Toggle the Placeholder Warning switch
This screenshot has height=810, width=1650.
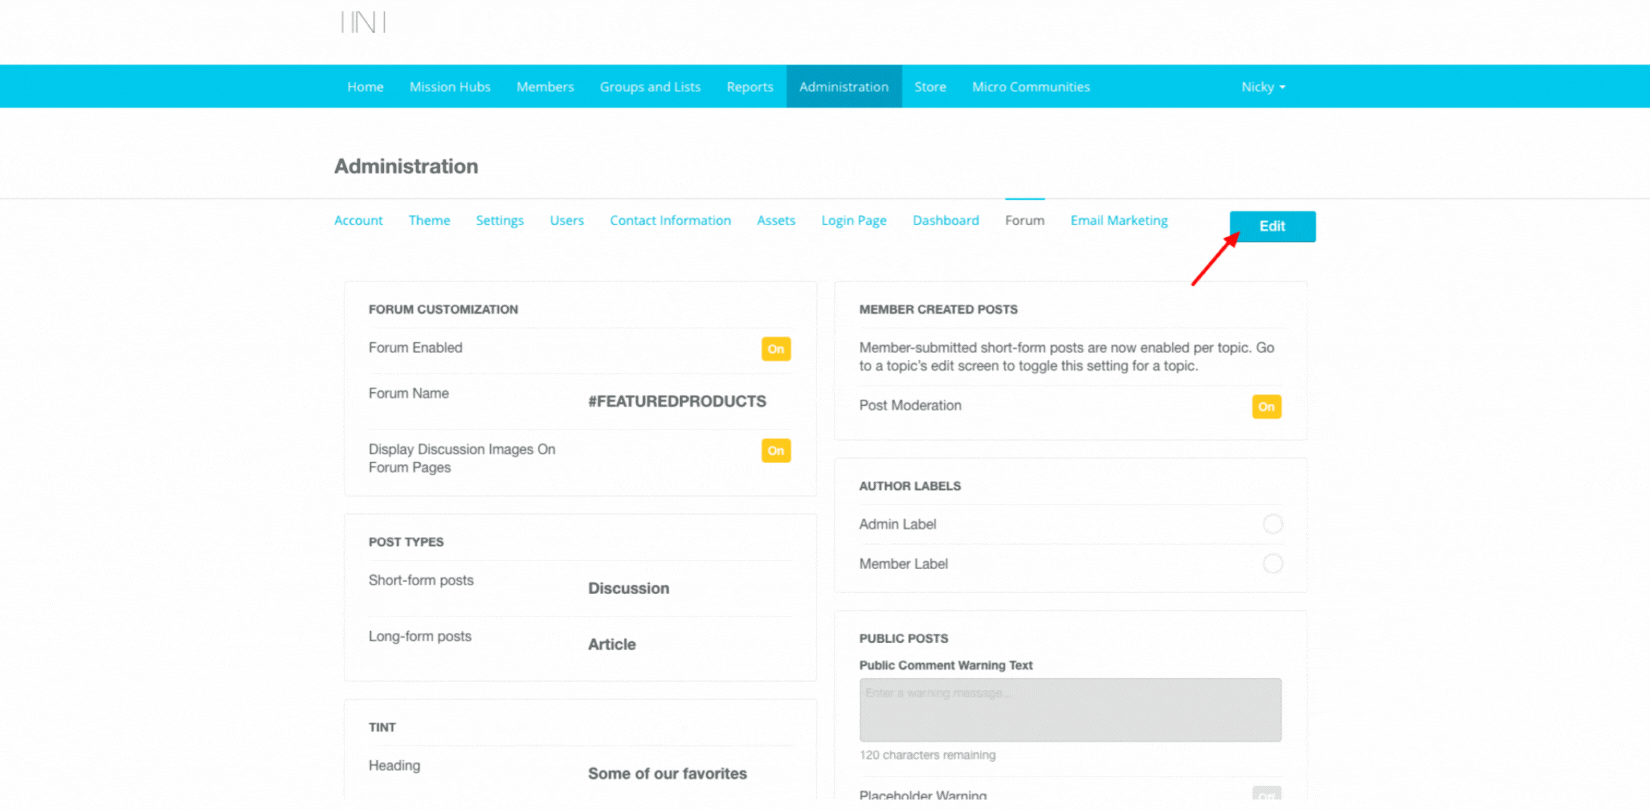tap(1266, 795)
